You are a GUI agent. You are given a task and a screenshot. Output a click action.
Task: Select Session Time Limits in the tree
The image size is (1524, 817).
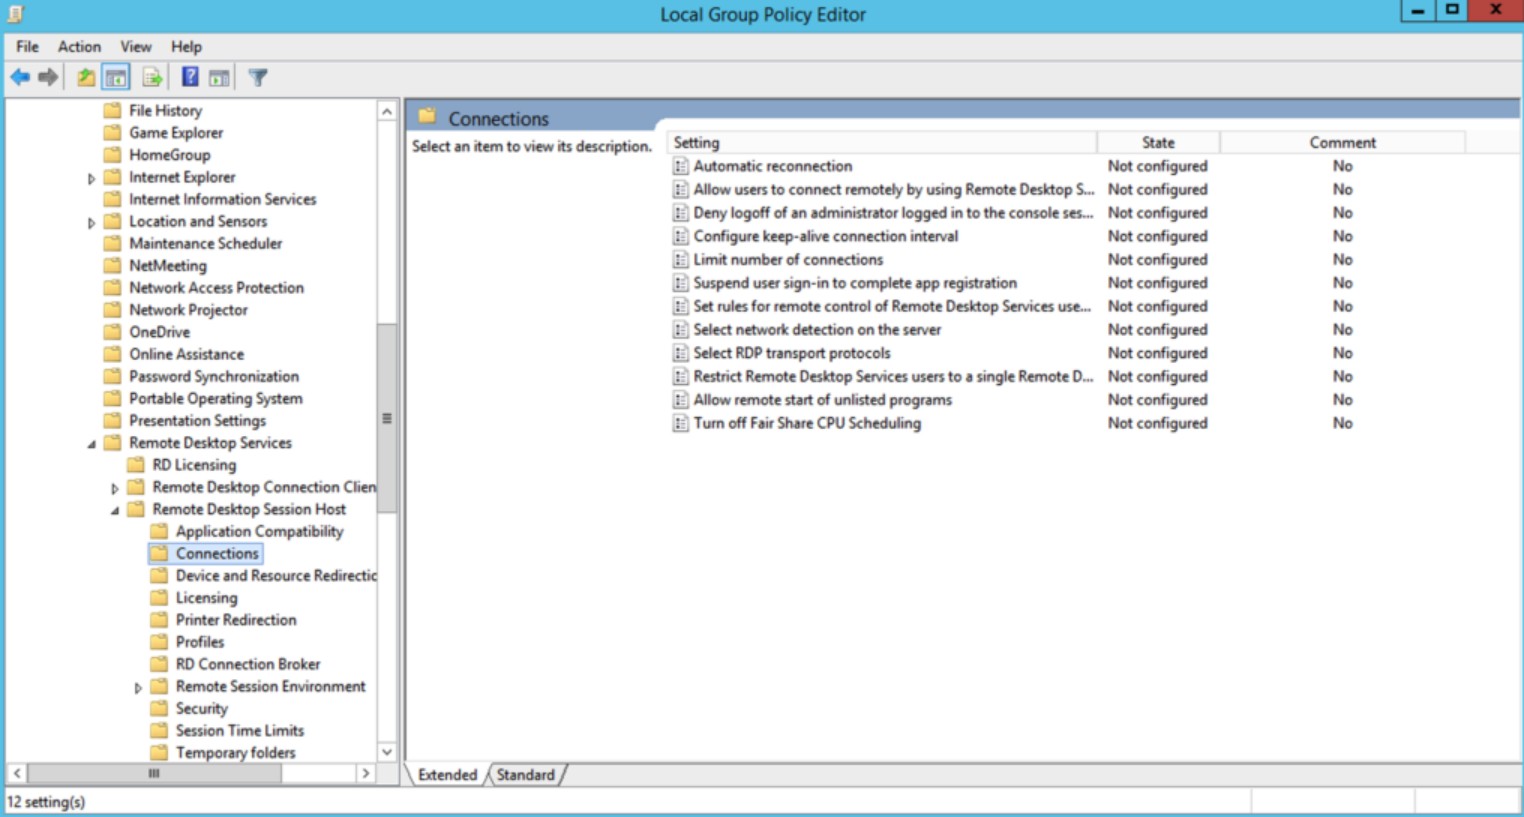(x=240, y=731)
